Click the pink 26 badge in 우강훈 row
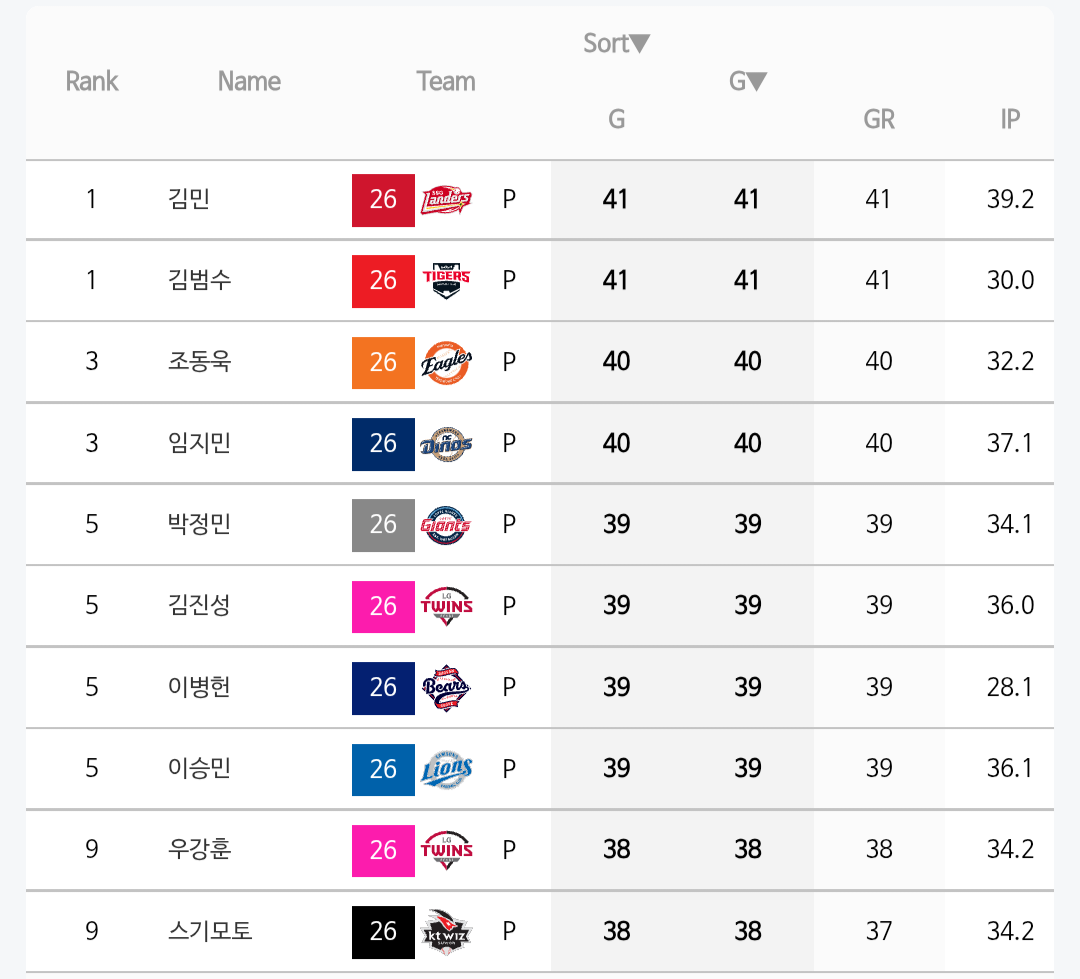Viewport: 1080px width, 979px height. (x=383, y=851)
